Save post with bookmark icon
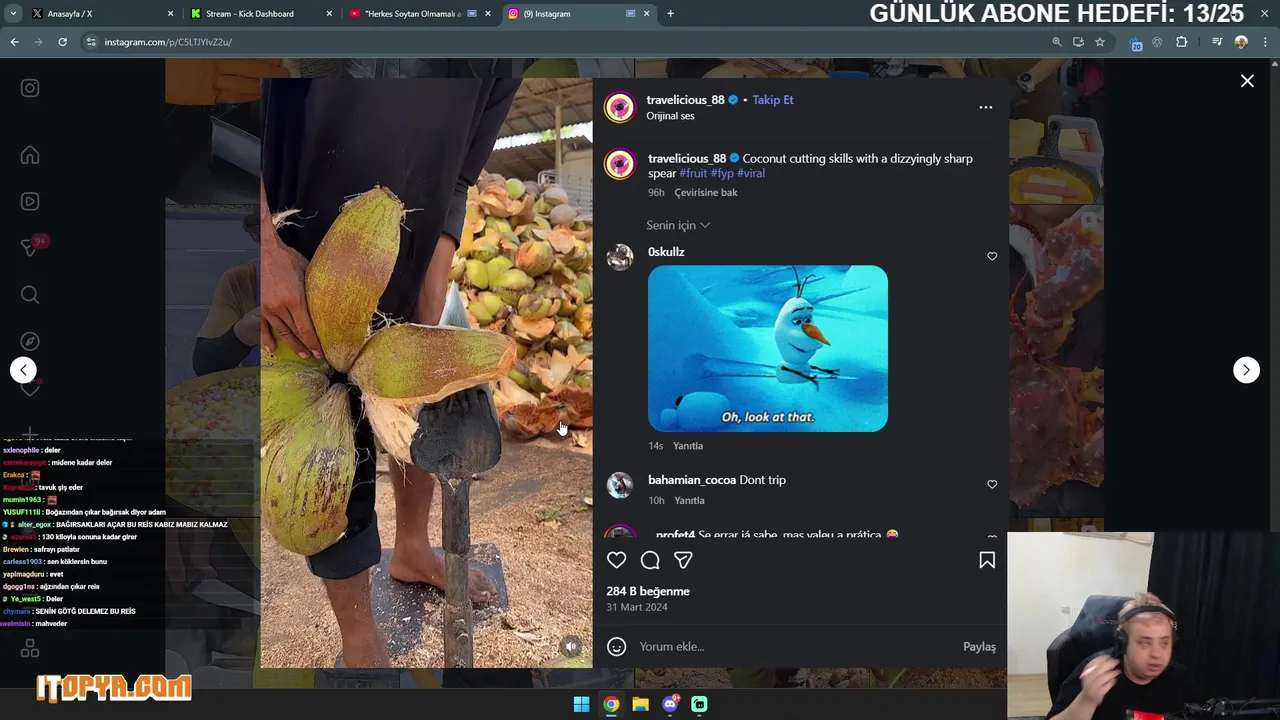1280x720 pixels. tap(987, 560)
